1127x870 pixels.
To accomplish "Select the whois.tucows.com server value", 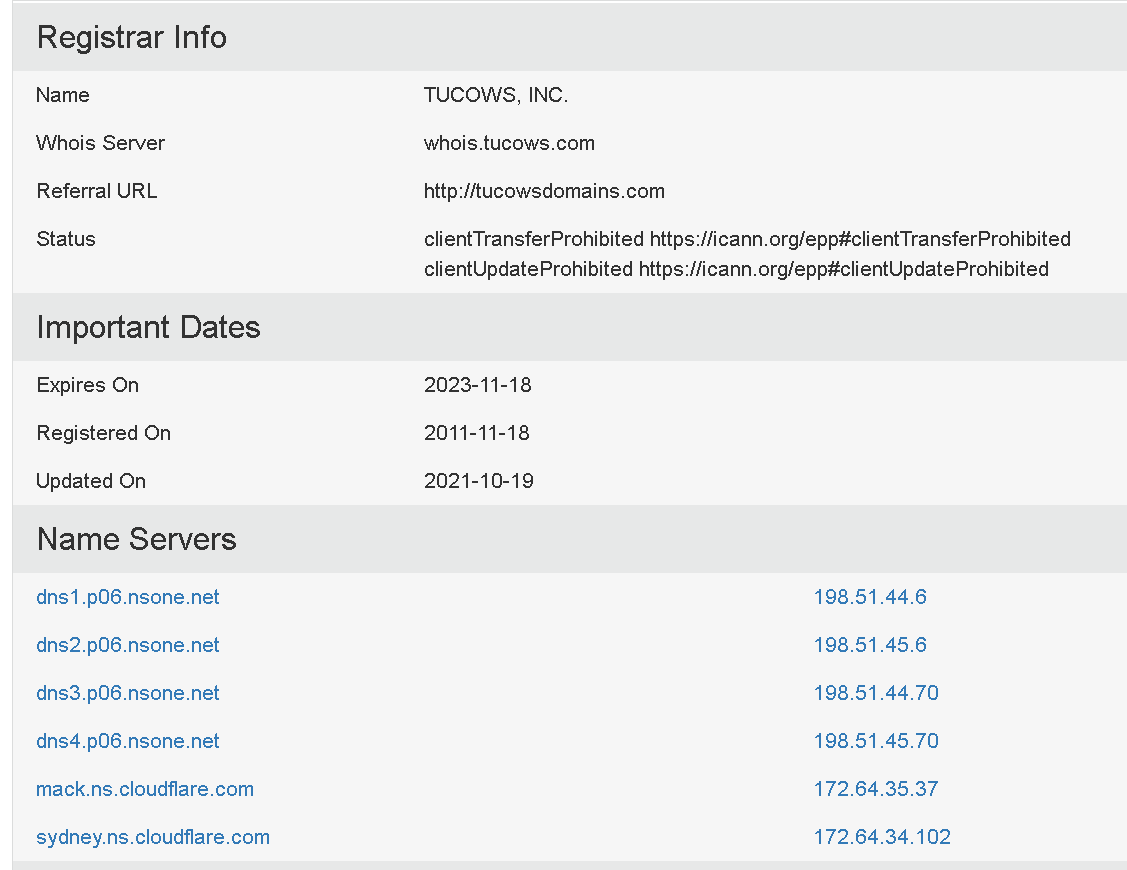I will pyautogui.click(x=509, y=143).
